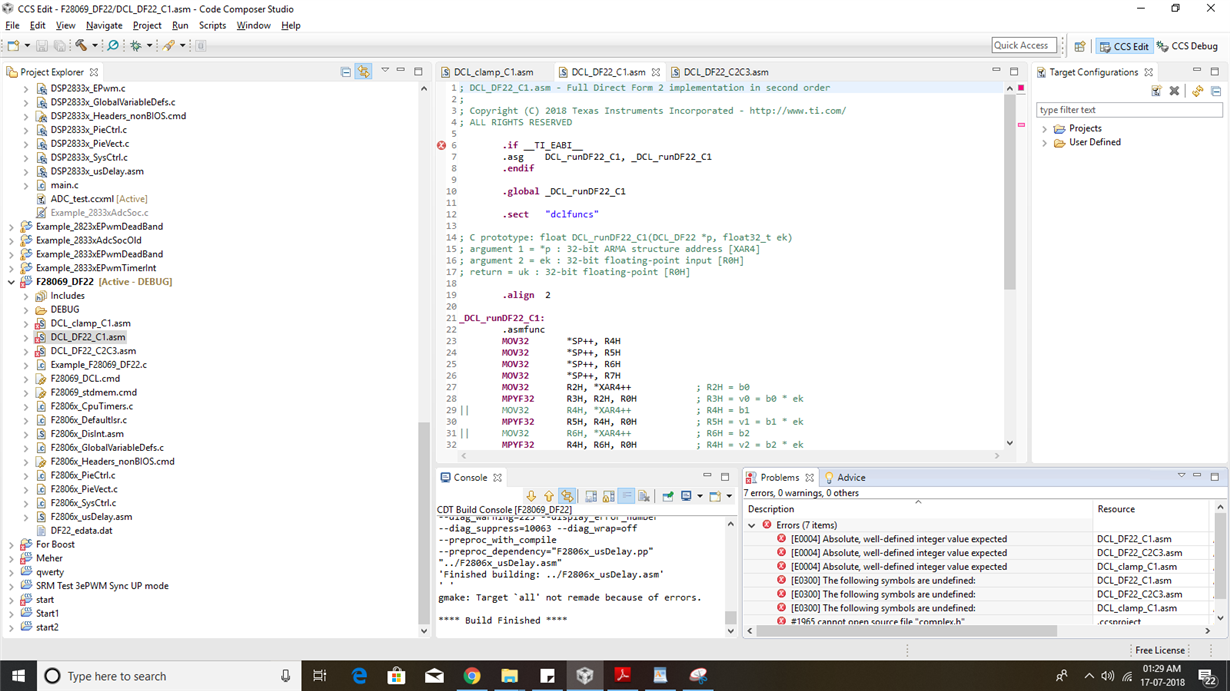
Task: Expand the Projects node in Target Configurations
Action: coord(1045,128)
